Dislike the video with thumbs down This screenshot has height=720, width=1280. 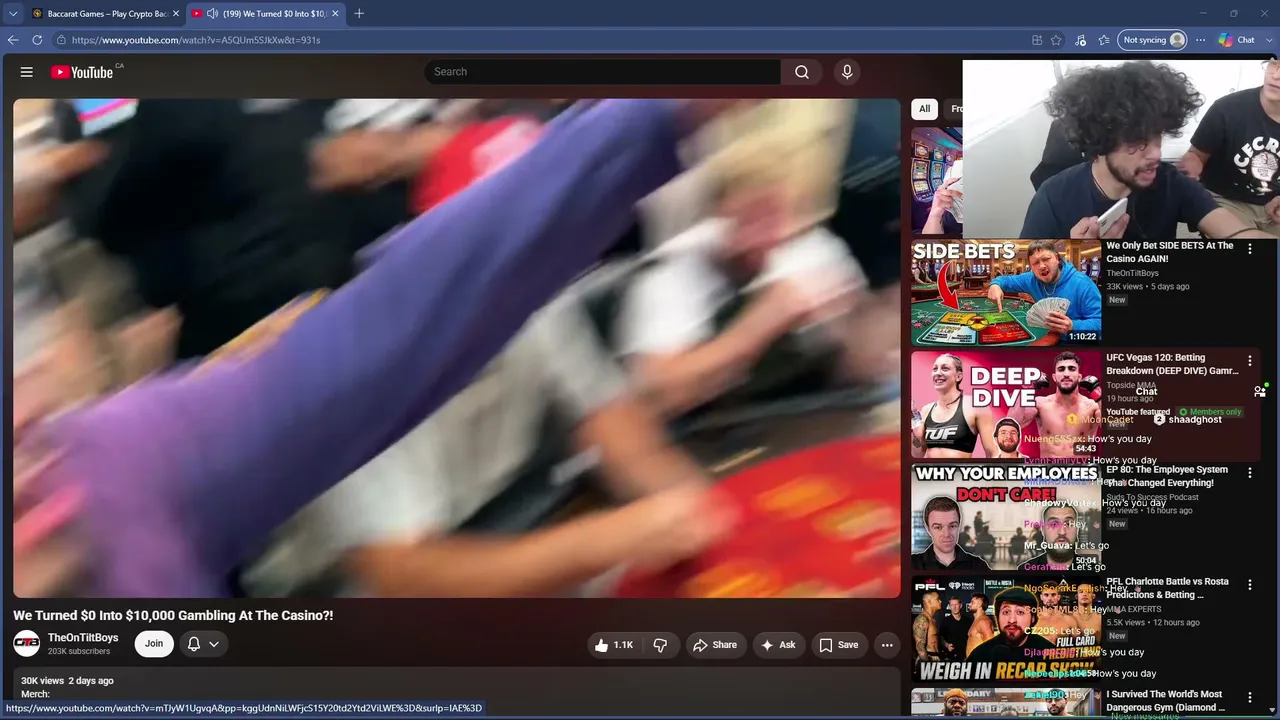tap(660, 645)
